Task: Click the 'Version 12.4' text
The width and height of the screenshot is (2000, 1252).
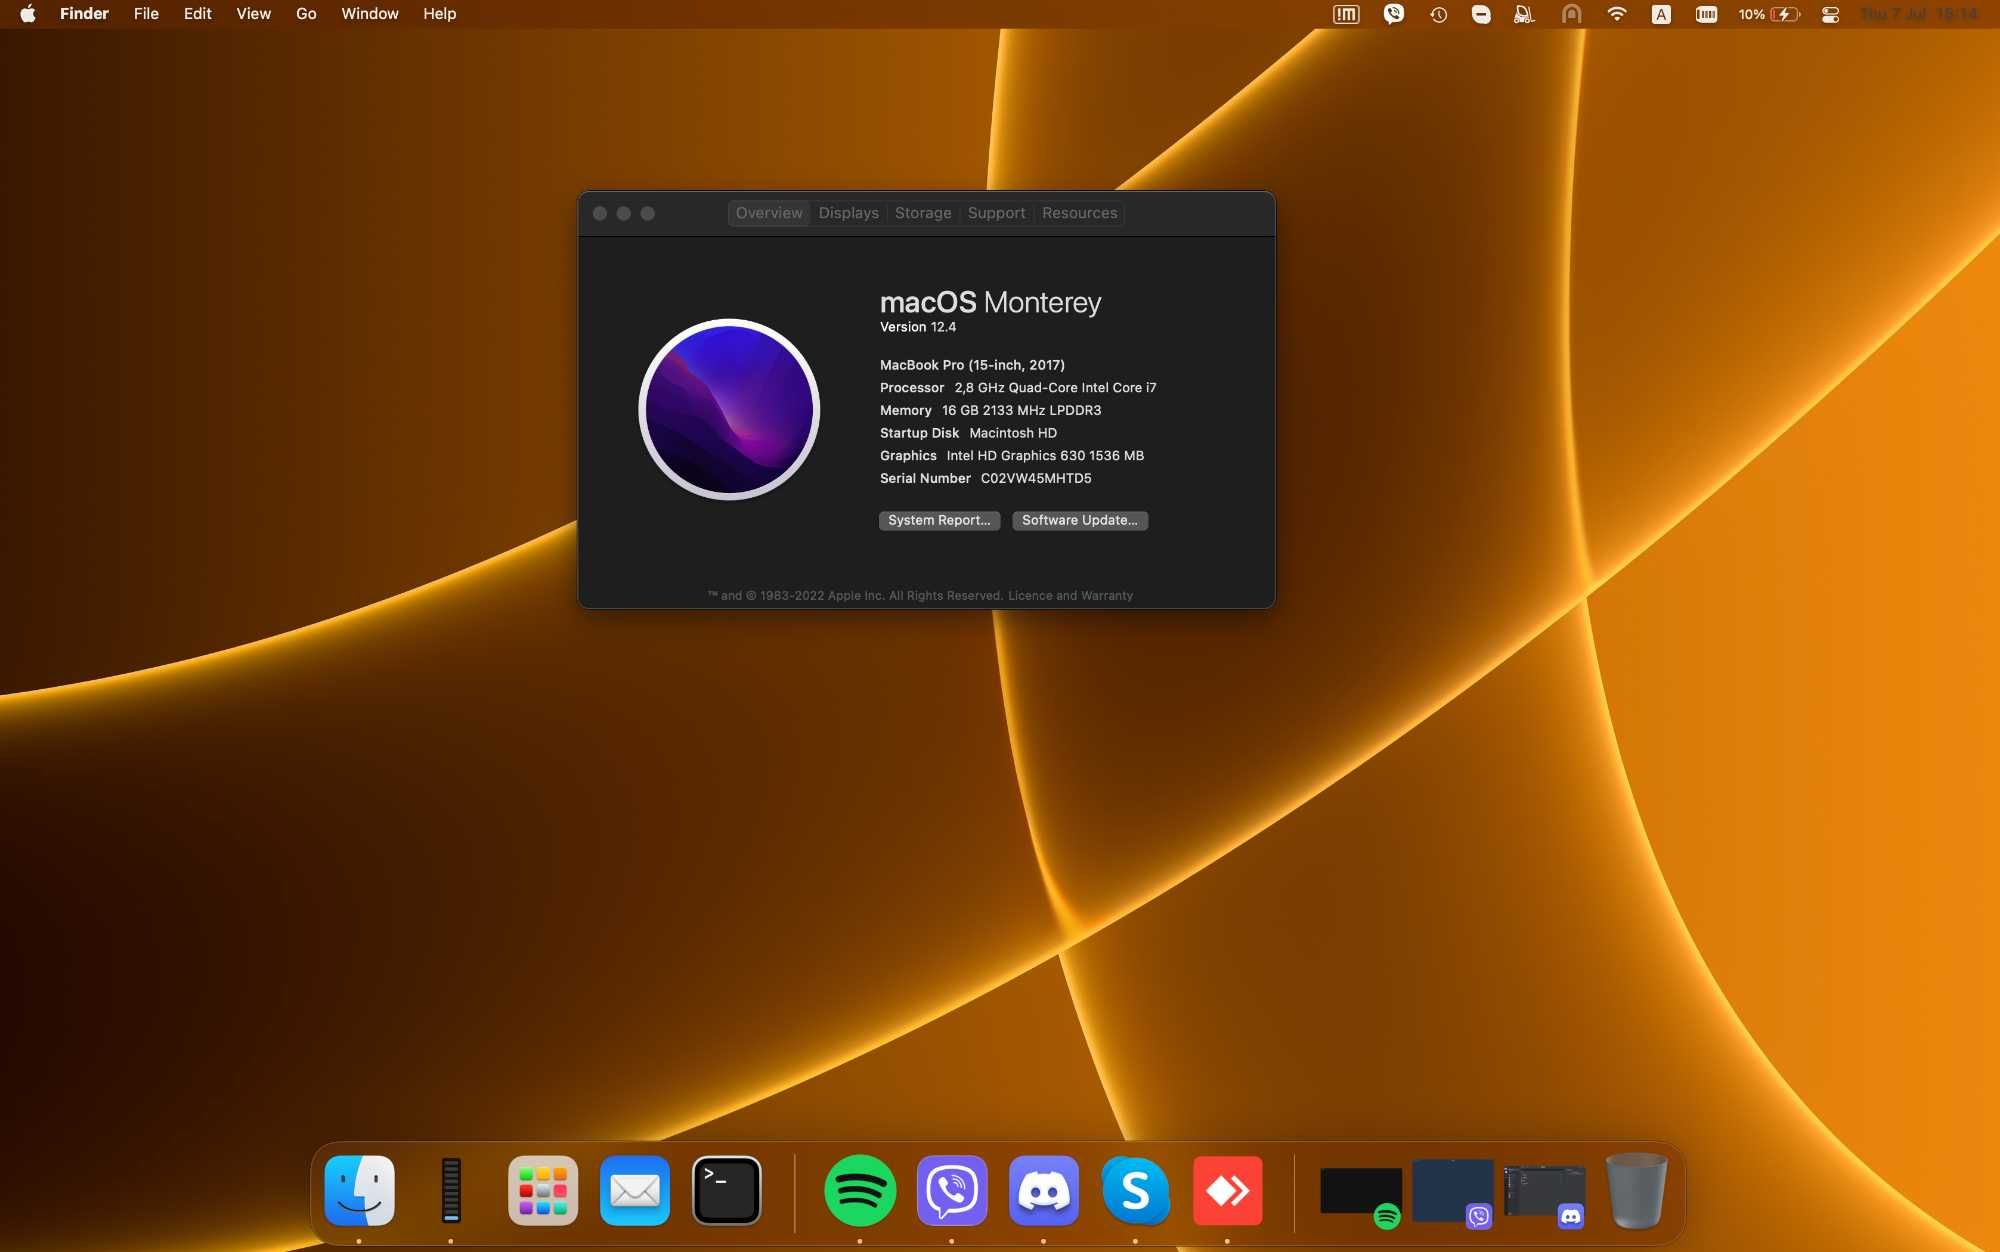Action: pos(918,327)
